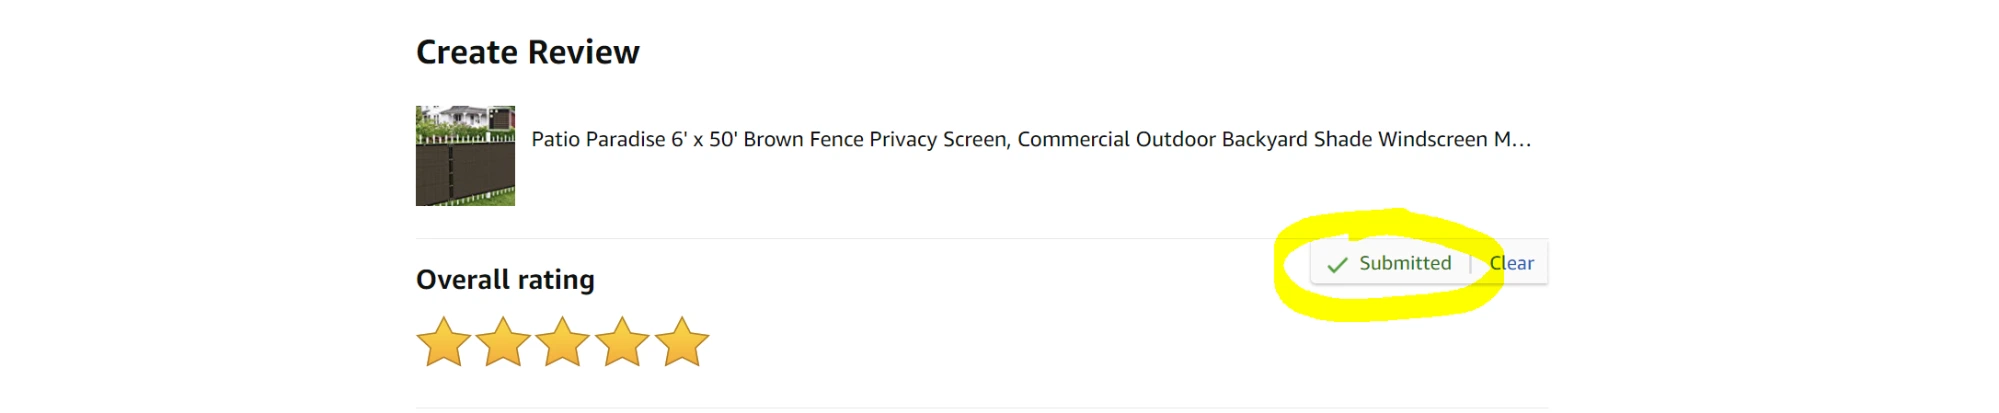The height and width of the screenshot is (413, 1999).
Task: Rate the product one star
Action: point(443,342)
